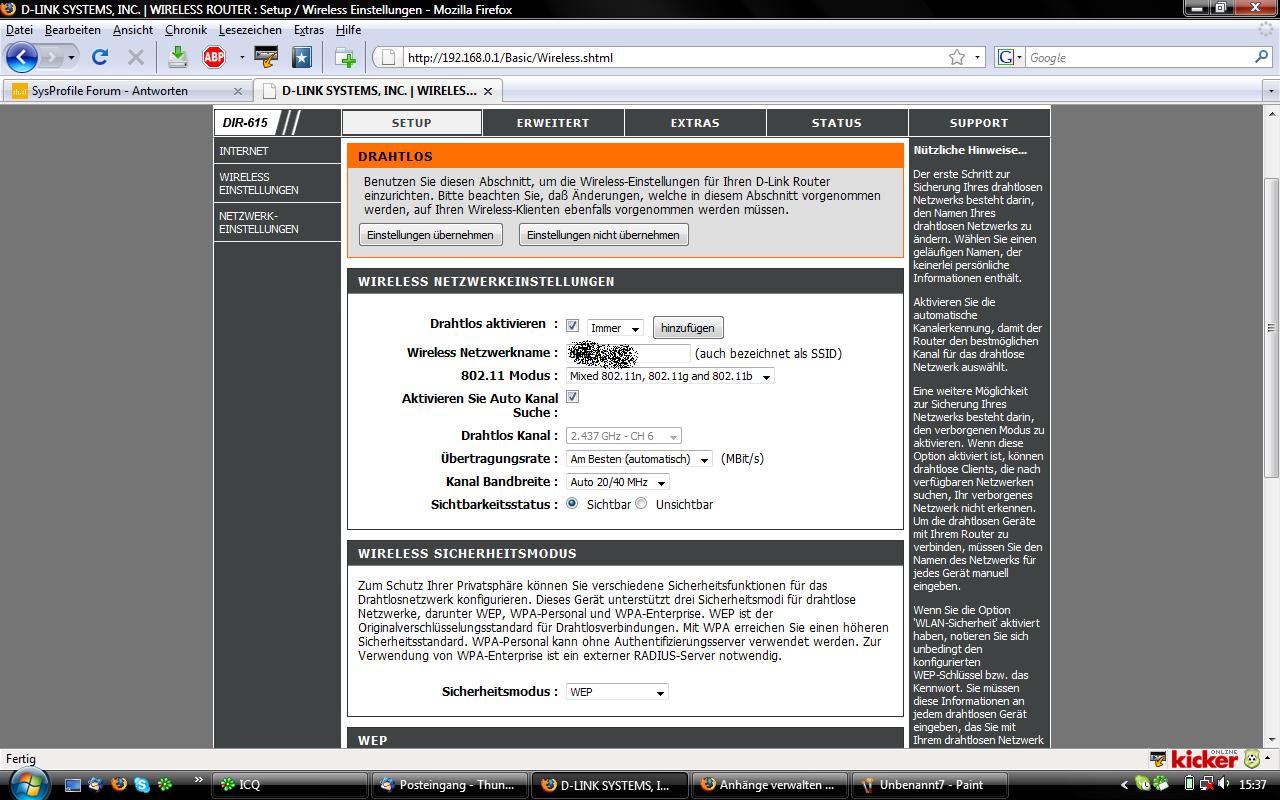The width and height of the screenshot is (1280, 800).
Task: Launch Thunderbird from the quick launch bar
Action: (x=96, y=785)
